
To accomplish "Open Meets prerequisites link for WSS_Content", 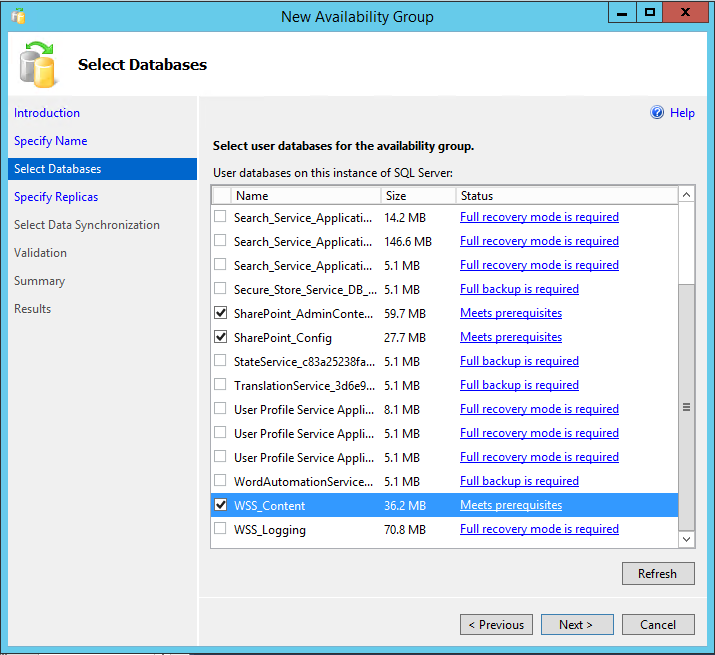I will click(511, 505).
